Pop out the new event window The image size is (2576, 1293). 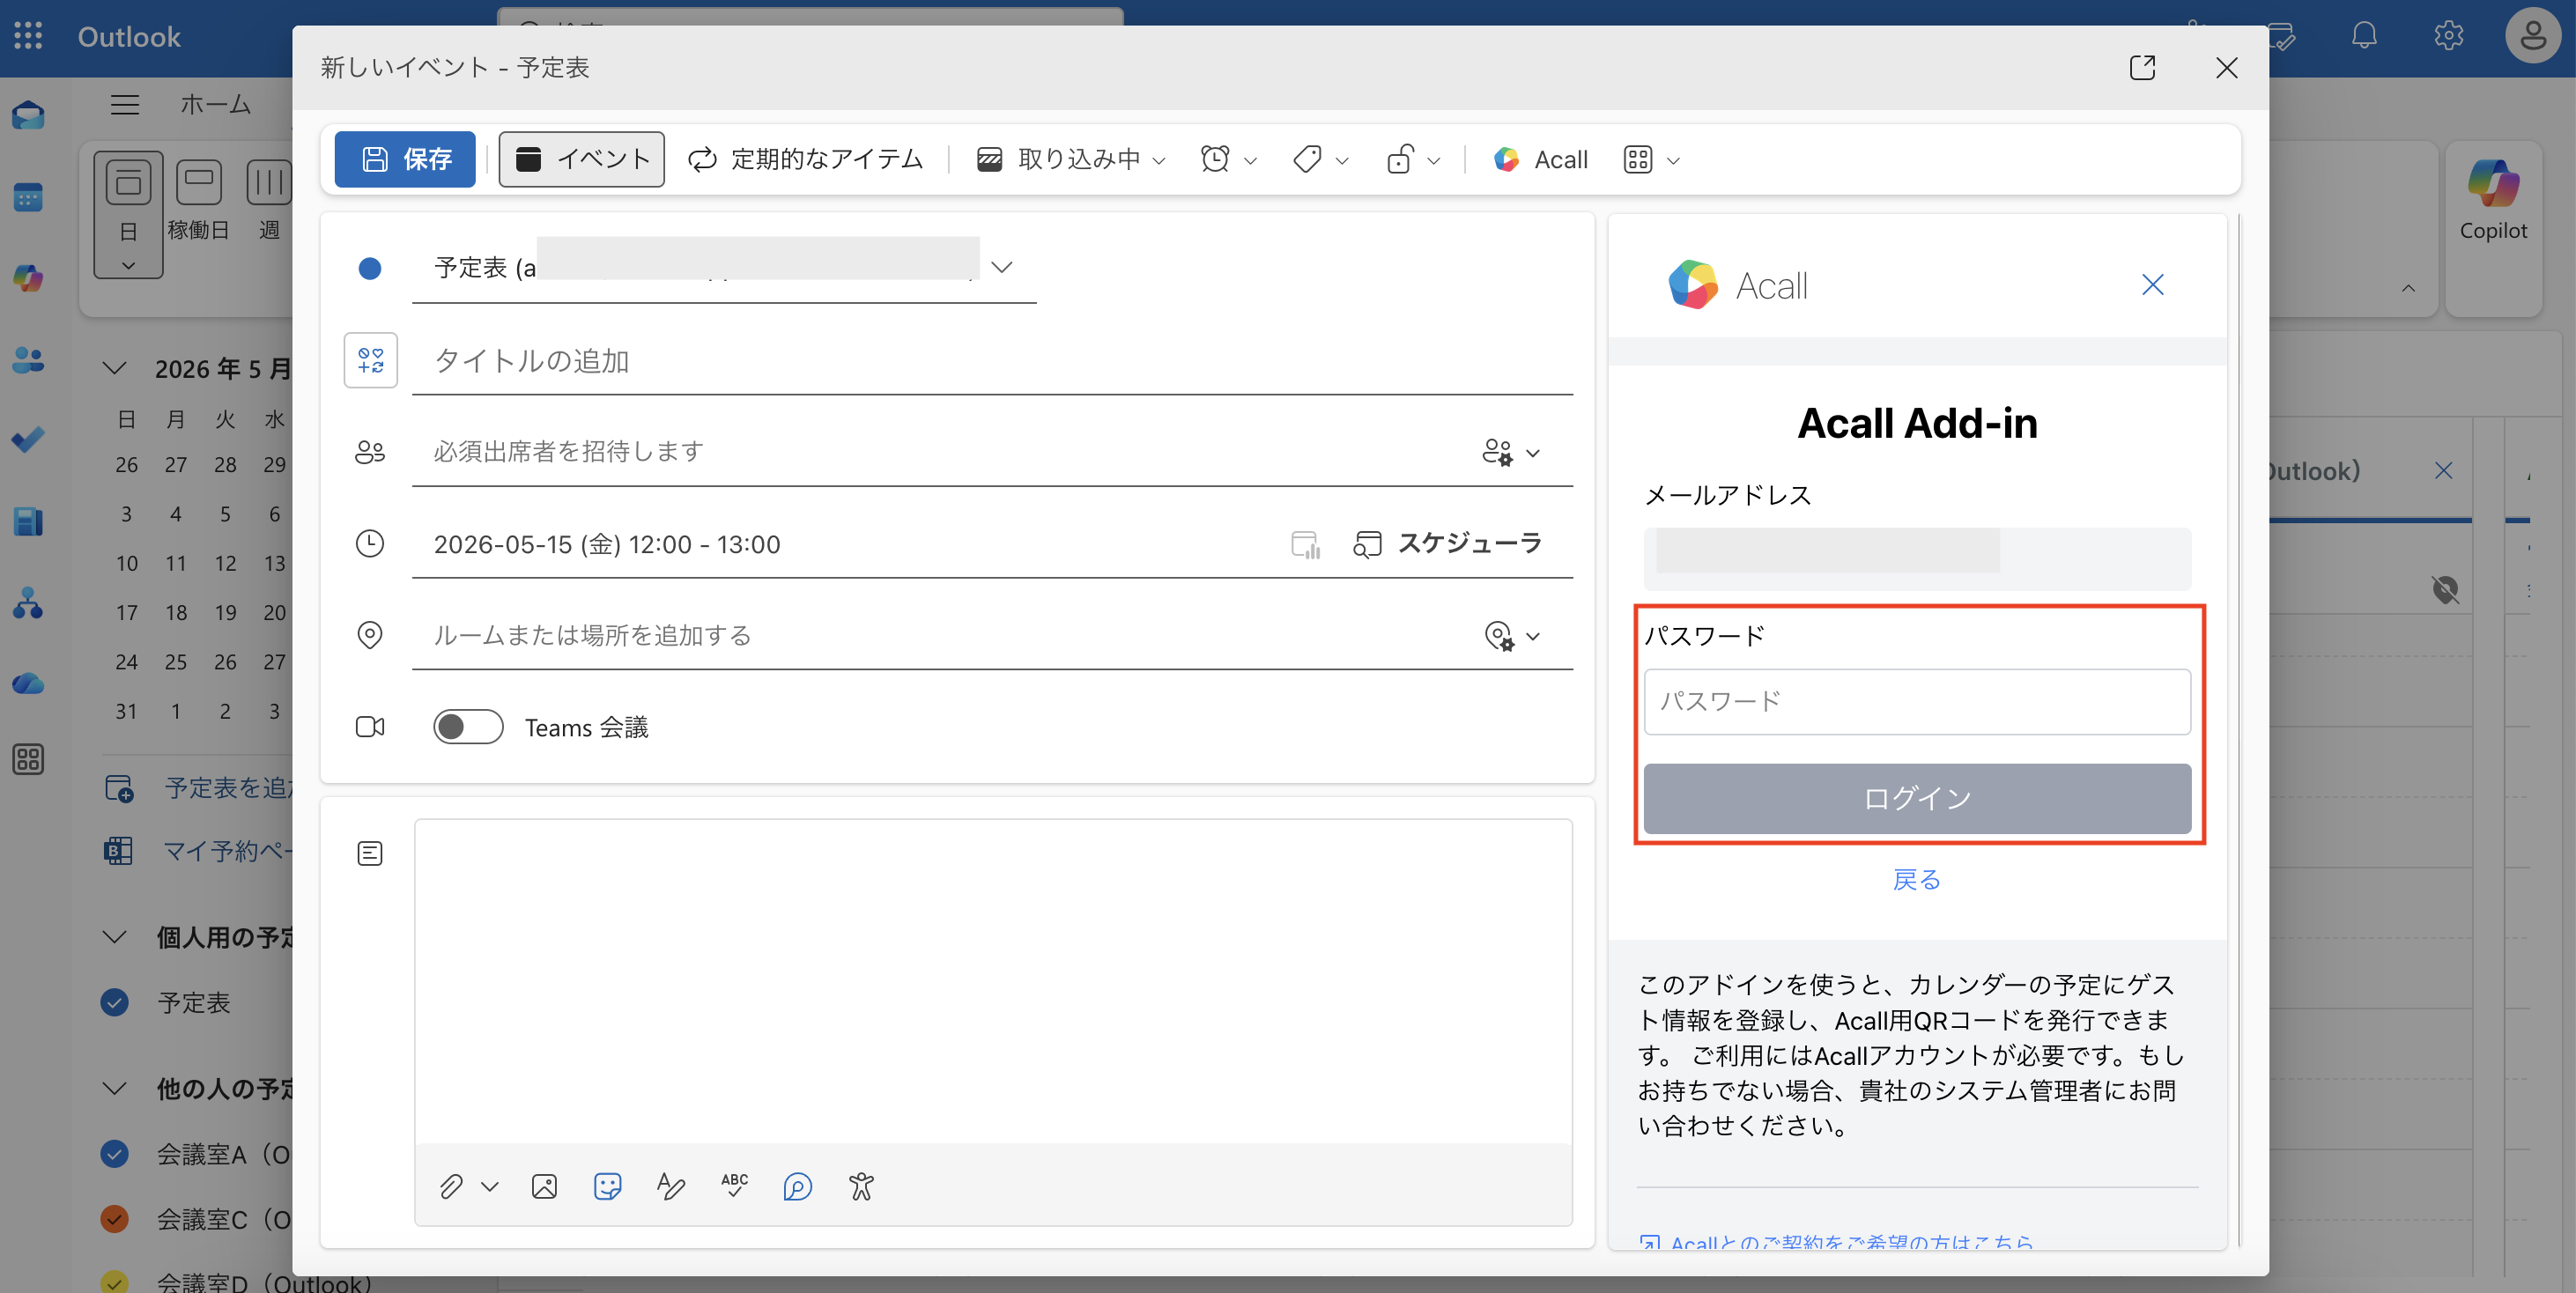pyautogui.click(x=2142, y=67)
